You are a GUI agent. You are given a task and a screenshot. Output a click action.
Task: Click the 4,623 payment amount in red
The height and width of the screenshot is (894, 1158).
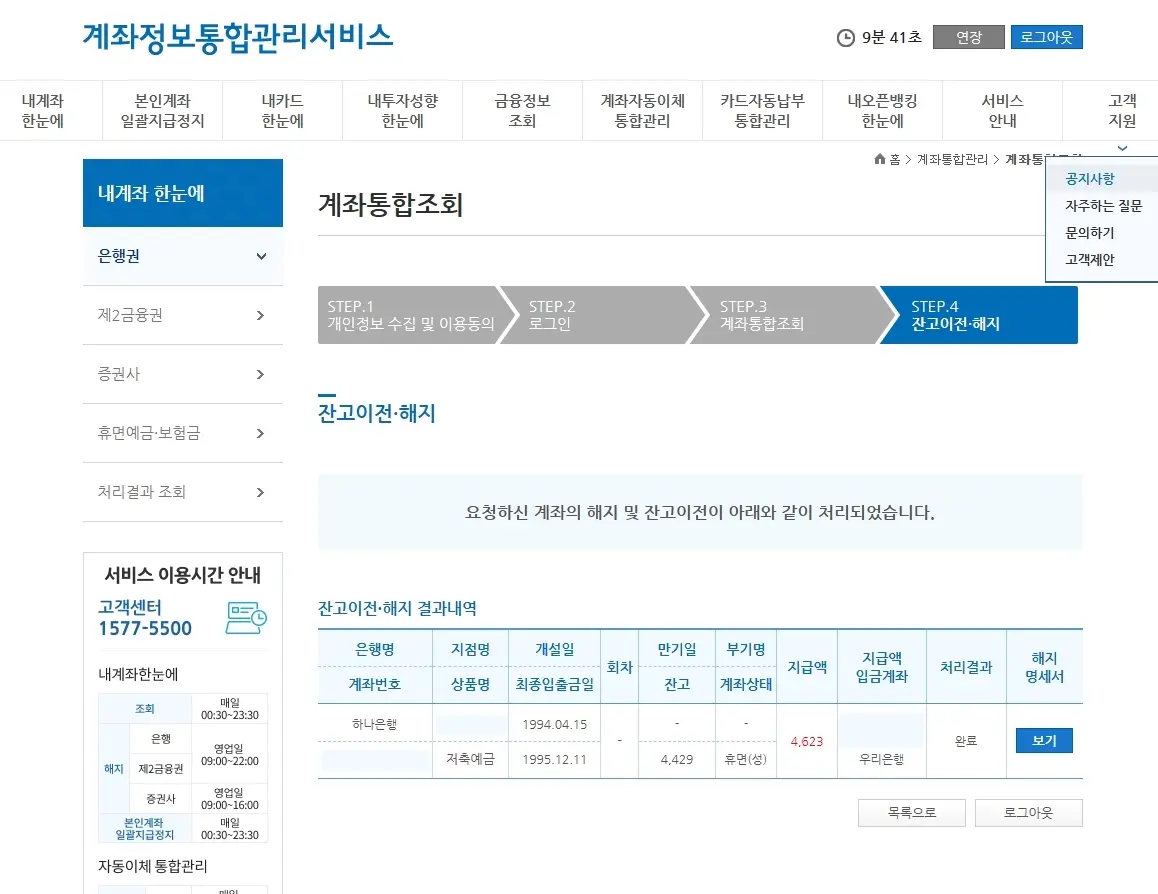point(806,741)
